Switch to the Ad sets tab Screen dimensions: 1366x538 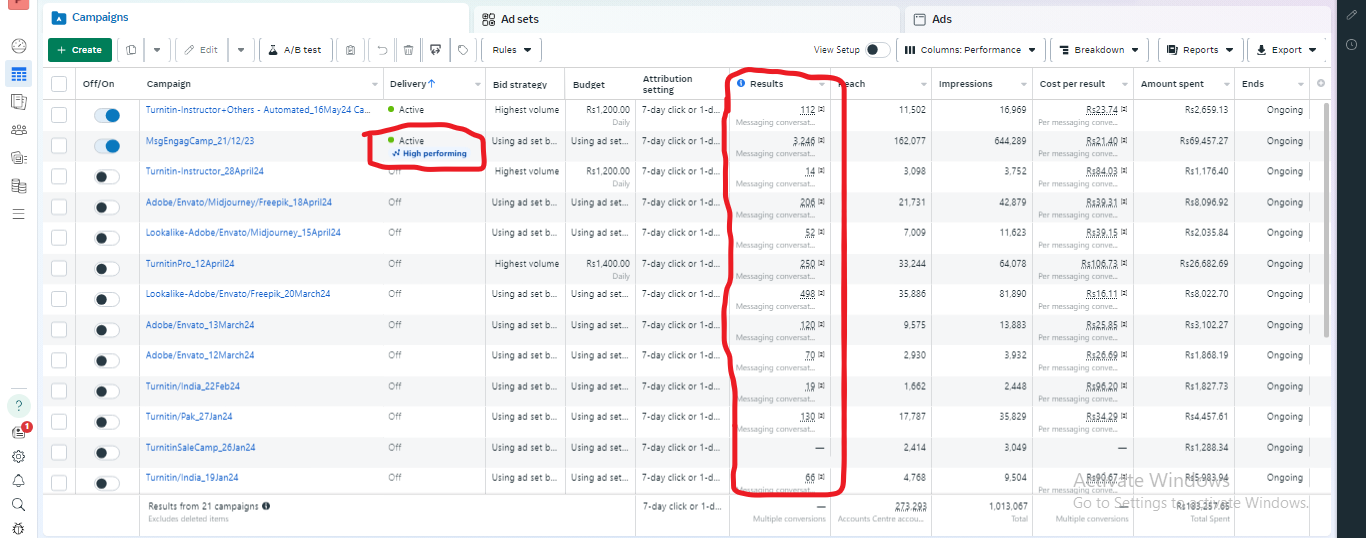[519, 19]
